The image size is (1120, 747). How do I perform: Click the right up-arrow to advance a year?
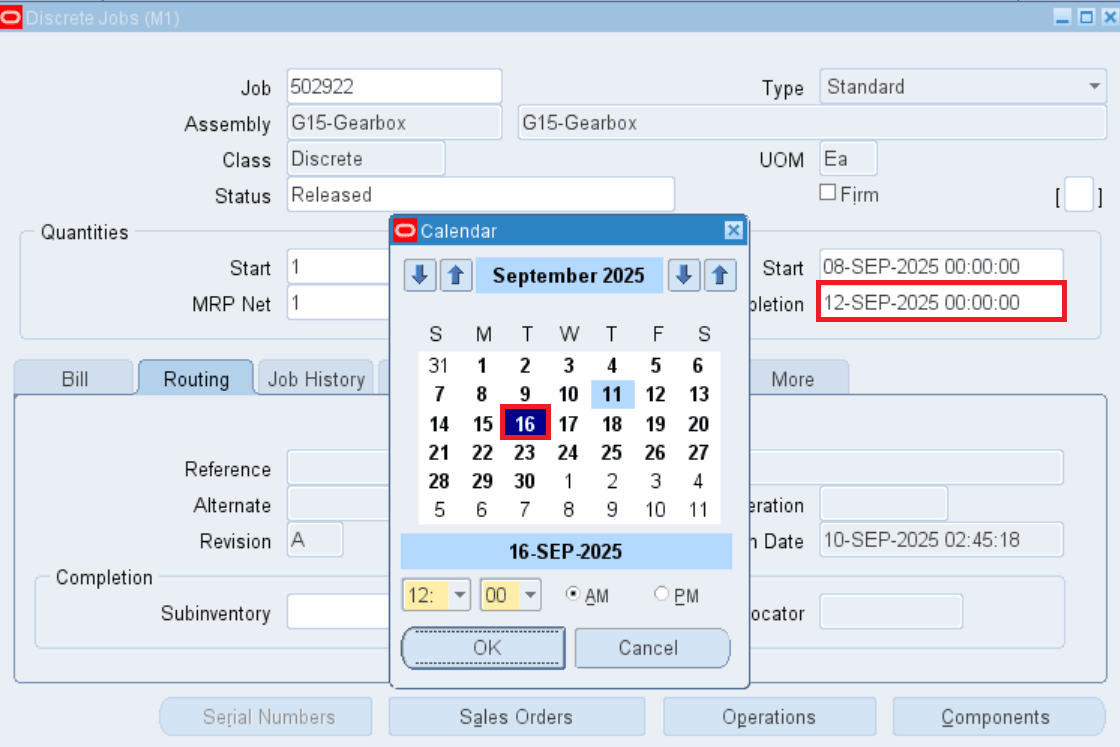click(x=721, y=275)
